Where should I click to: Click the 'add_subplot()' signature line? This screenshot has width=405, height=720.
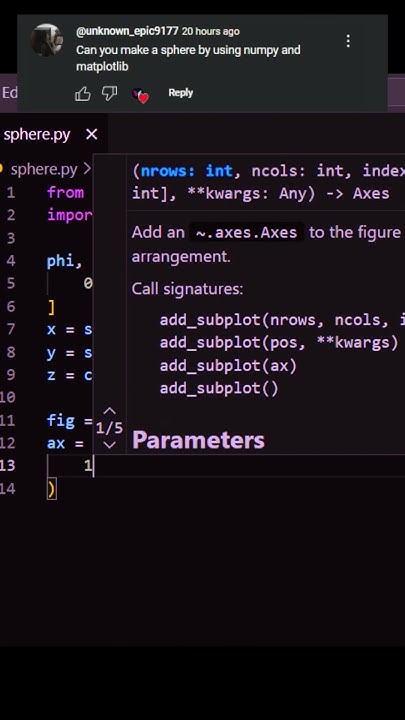(x=219, y=389)
